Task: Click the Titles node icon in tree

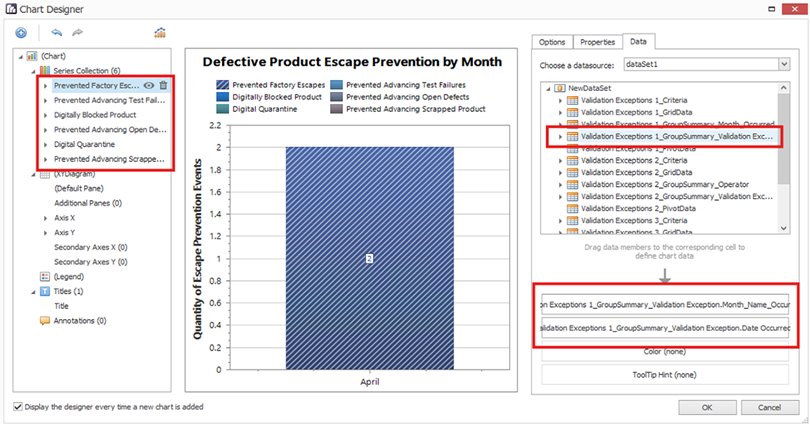Action: [x=44, y=291]
